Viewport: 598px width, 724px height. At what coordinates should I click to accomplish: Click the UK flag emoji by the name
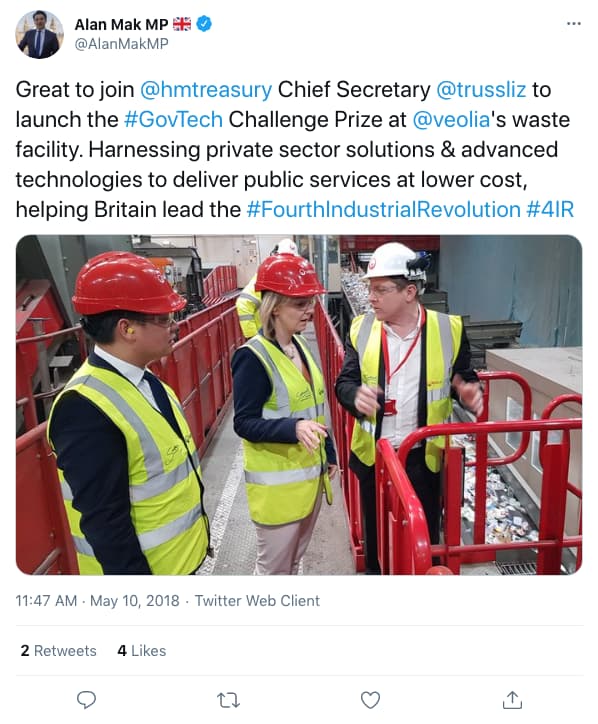(x=181, y=24)
